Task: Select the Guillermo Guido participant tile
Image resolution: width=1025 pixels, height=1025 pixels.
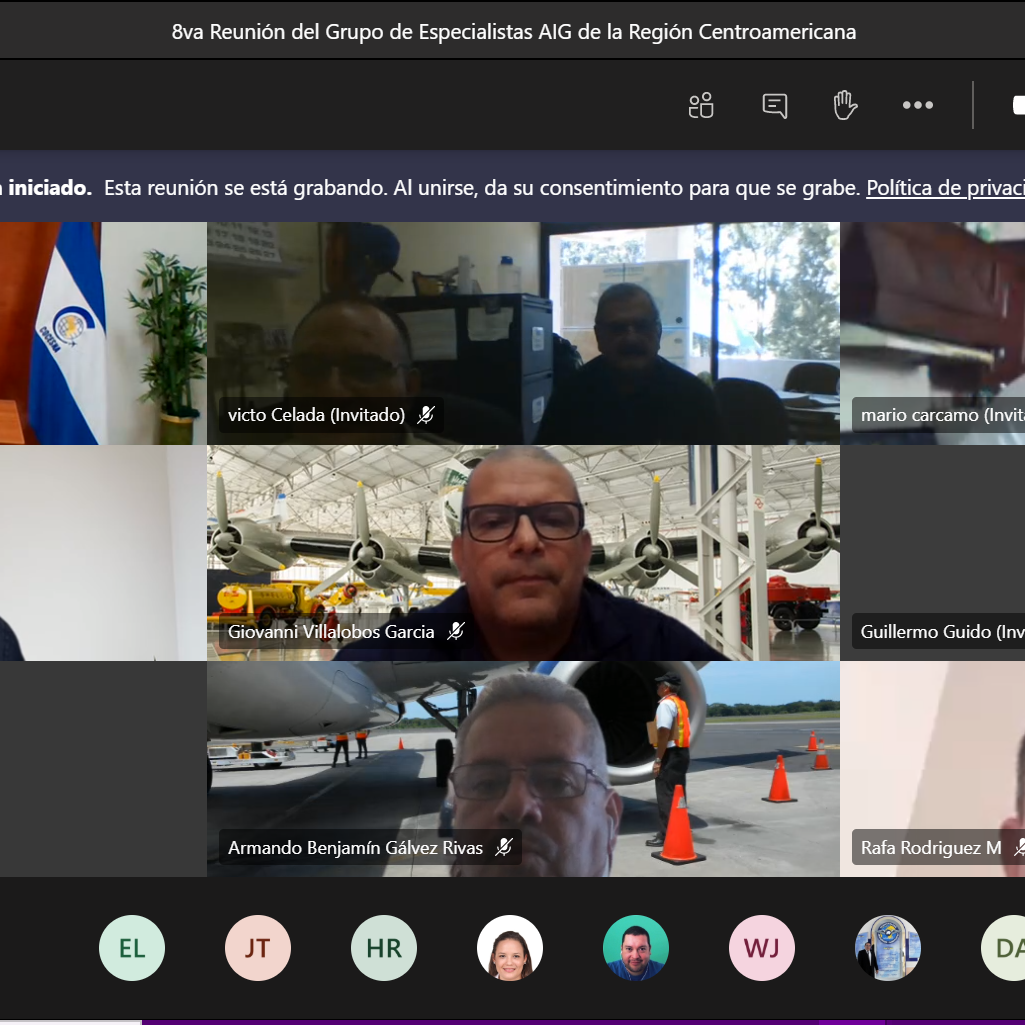Action: pos(932,540)
